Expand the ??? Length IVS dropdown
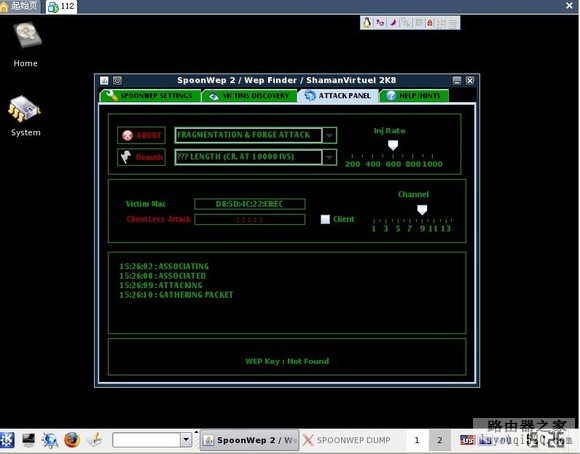 tap(329, 157)
